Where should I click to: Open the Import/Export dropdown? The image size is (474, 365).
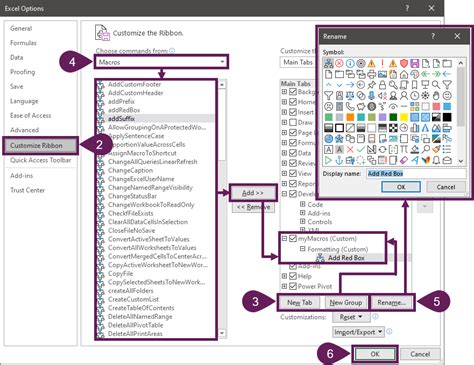[358, 332]
